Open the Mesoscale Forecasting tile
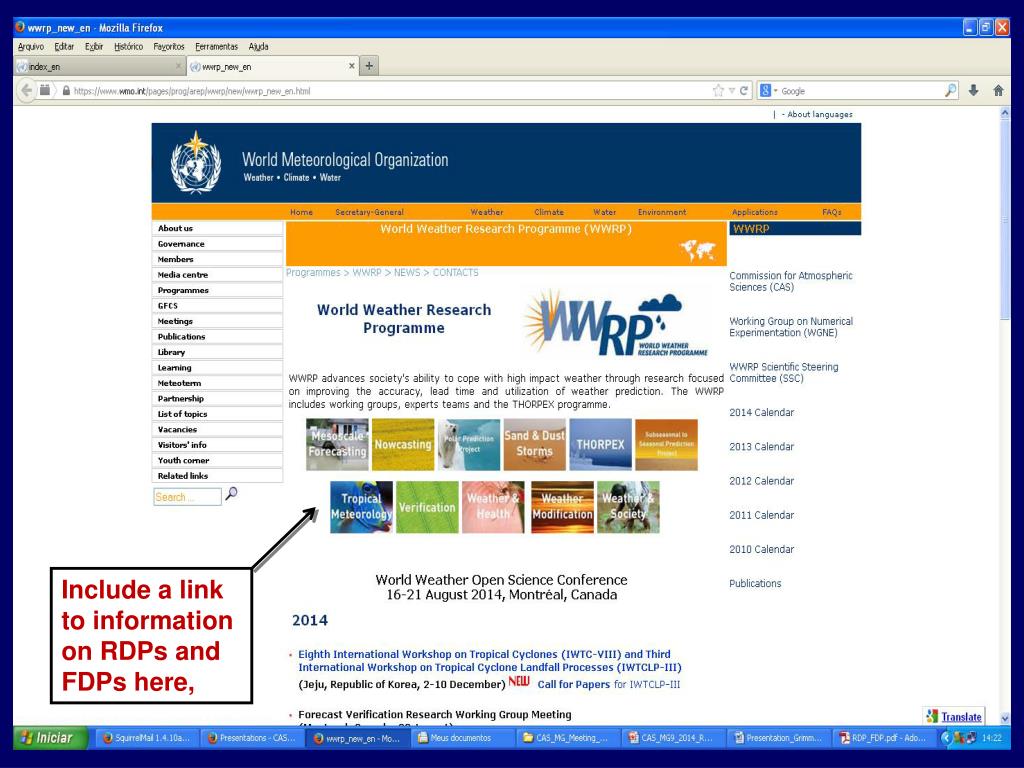Image resolution: width=1024 pixels, height=768 pixels. tap(338, 444)
